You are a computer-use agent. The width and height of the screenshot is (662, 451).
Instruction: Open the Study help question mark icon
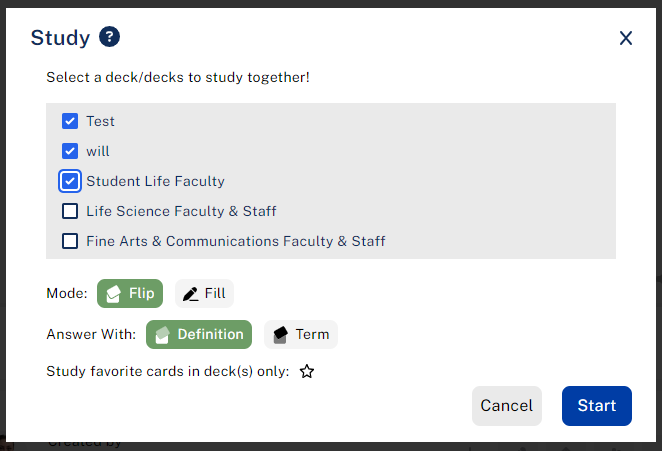click(x=110, y=38)
